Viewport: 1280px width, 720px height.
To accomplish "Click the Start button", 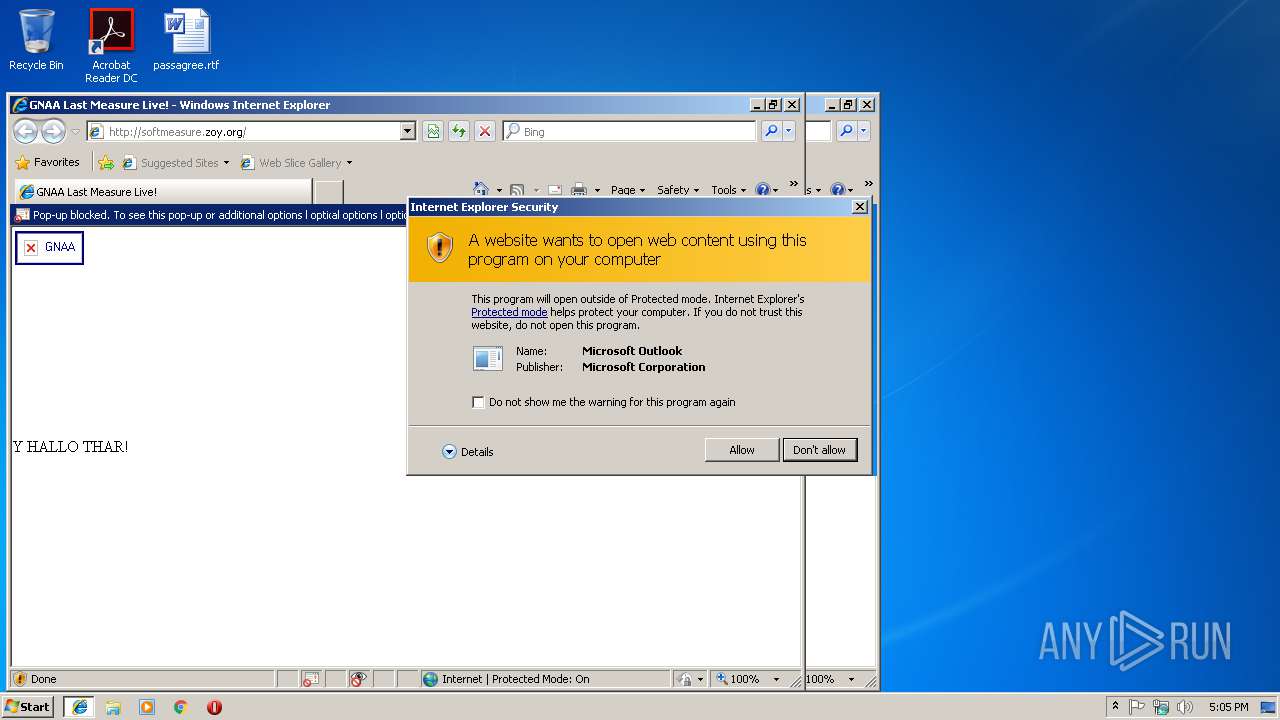I will coord(28,707).
